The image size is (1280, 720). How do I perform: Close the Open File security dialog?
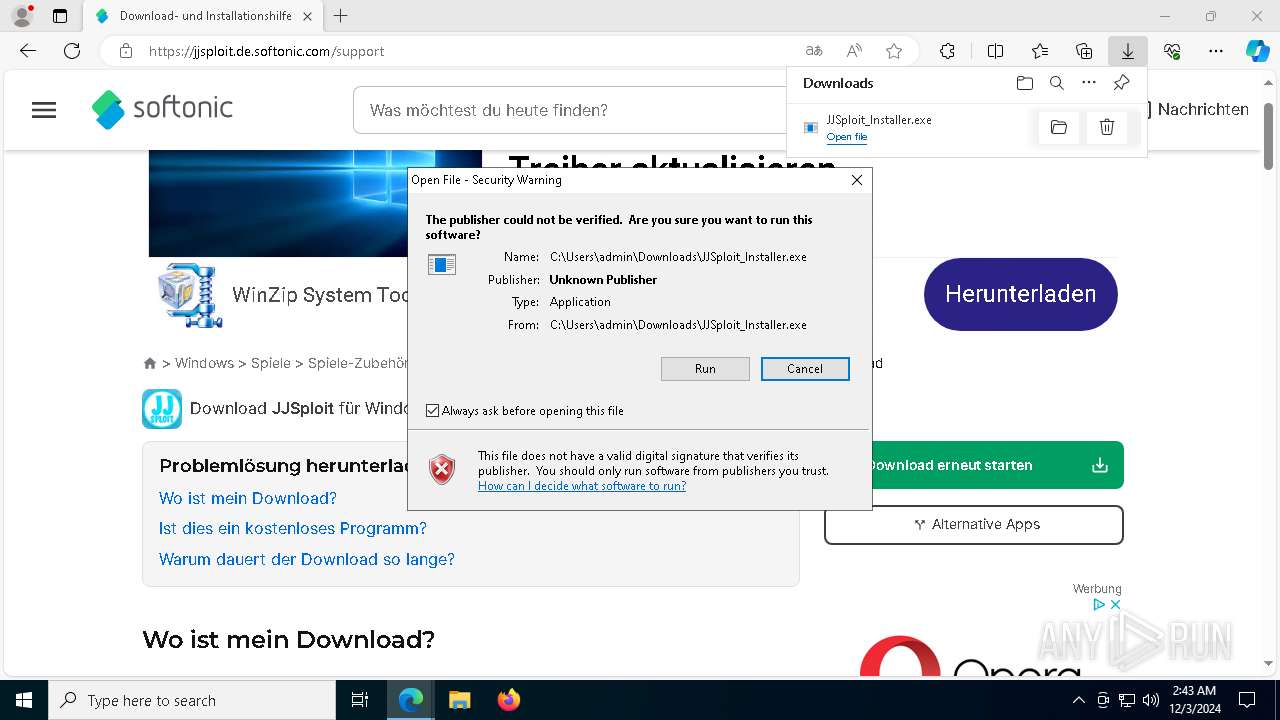pos(857,180)
